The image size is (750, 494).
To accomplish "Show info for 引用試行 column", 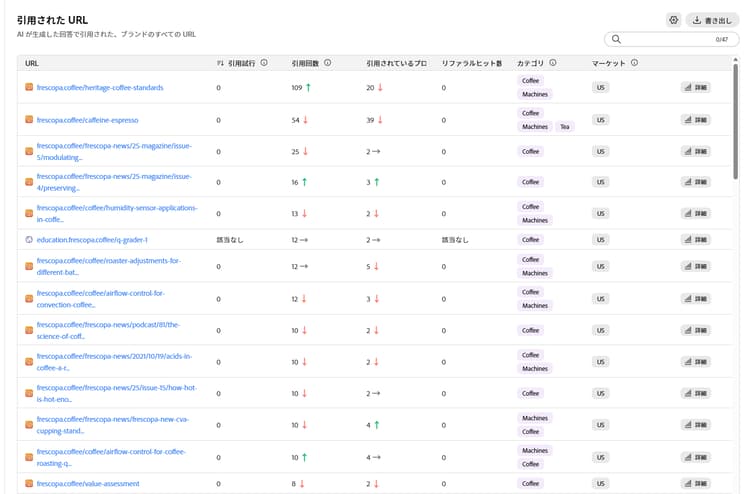I will (264, 63).
